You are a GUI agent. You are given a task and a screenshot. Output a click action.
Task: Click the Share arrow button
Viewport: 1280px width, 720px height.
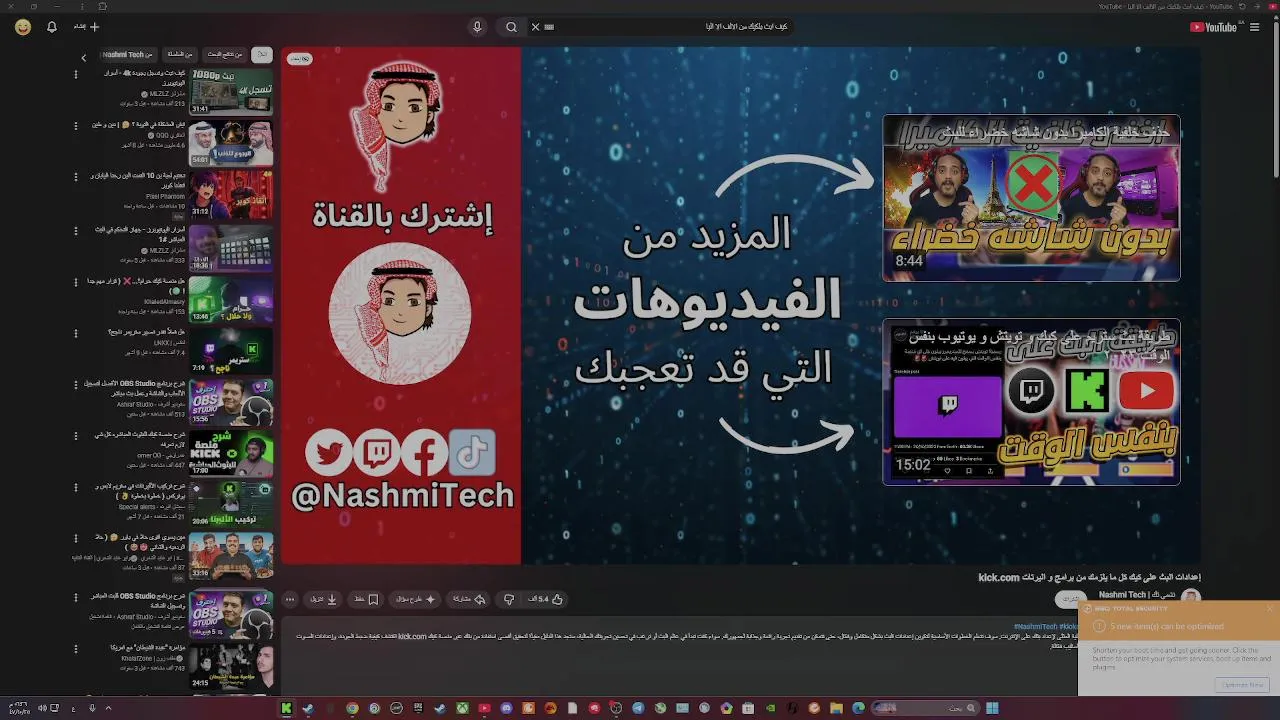pyautogui.click(x=469, y=599)
